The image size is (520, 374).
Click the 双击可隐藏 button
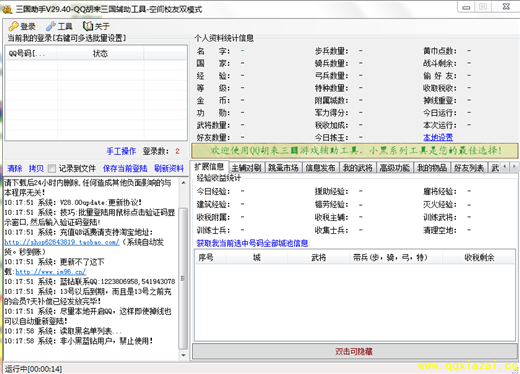[x=355, y=351]
